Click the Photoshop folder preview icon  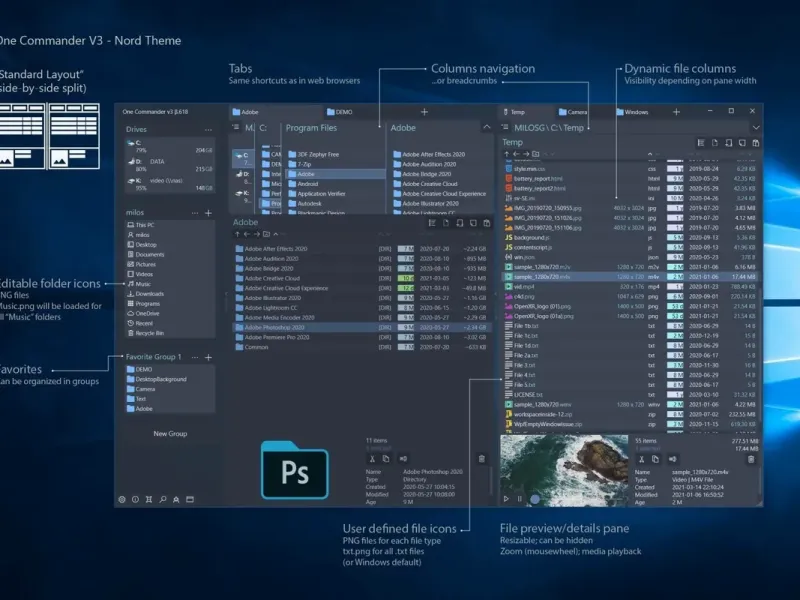click(294, 470)
